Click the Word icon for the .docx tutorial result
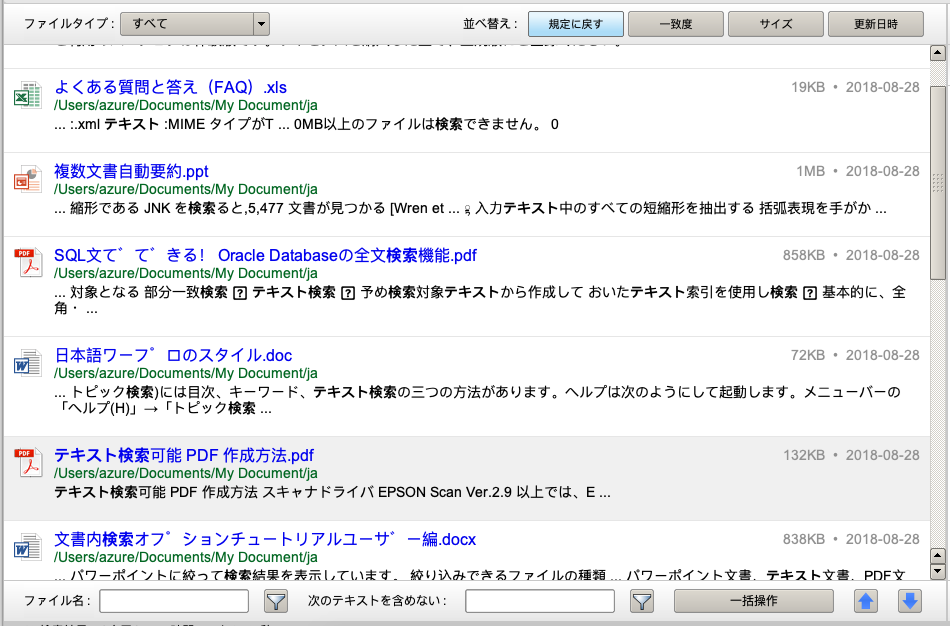 click(27, 547)
